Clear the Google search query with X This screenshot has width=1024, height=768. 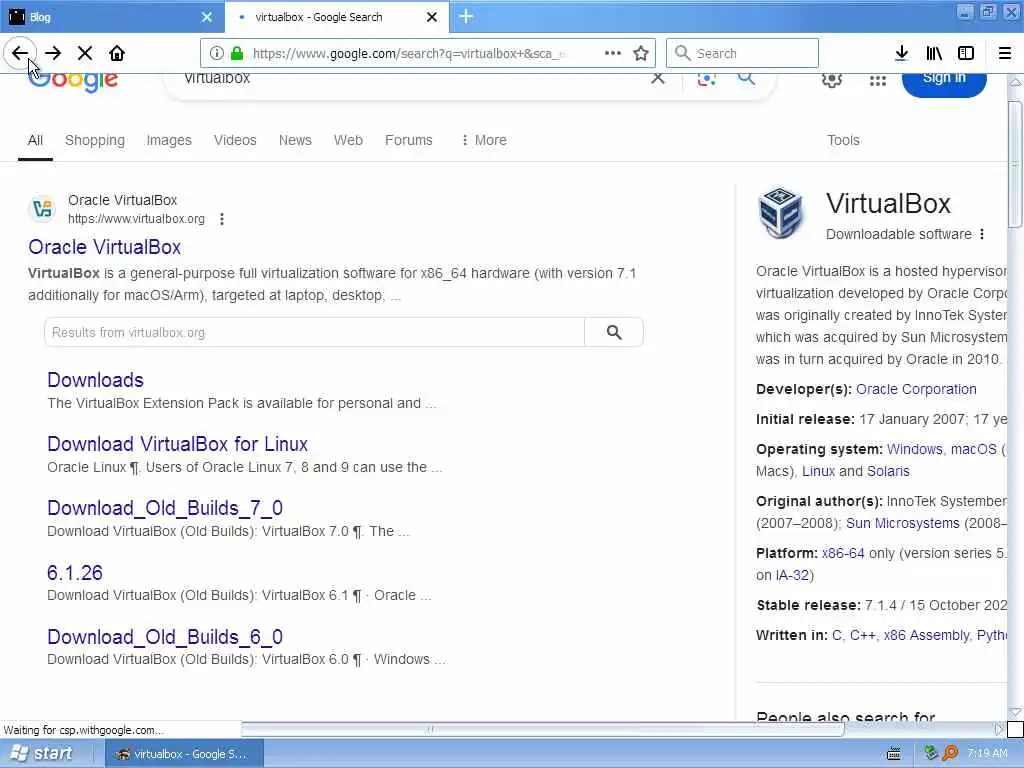(x=658, y=78)
